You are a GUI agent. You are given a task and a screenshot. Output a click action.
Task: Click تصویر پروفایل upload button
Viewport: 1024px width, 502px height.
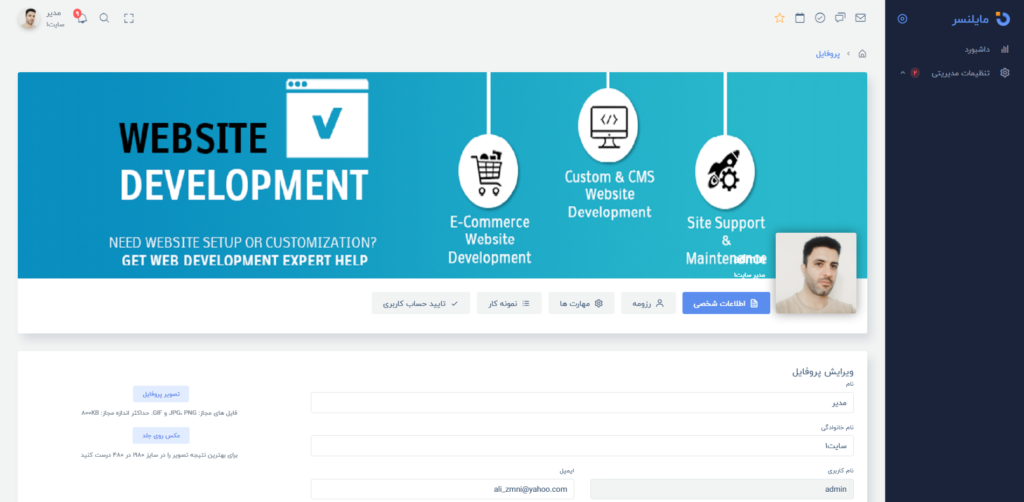tap(161, 394)
